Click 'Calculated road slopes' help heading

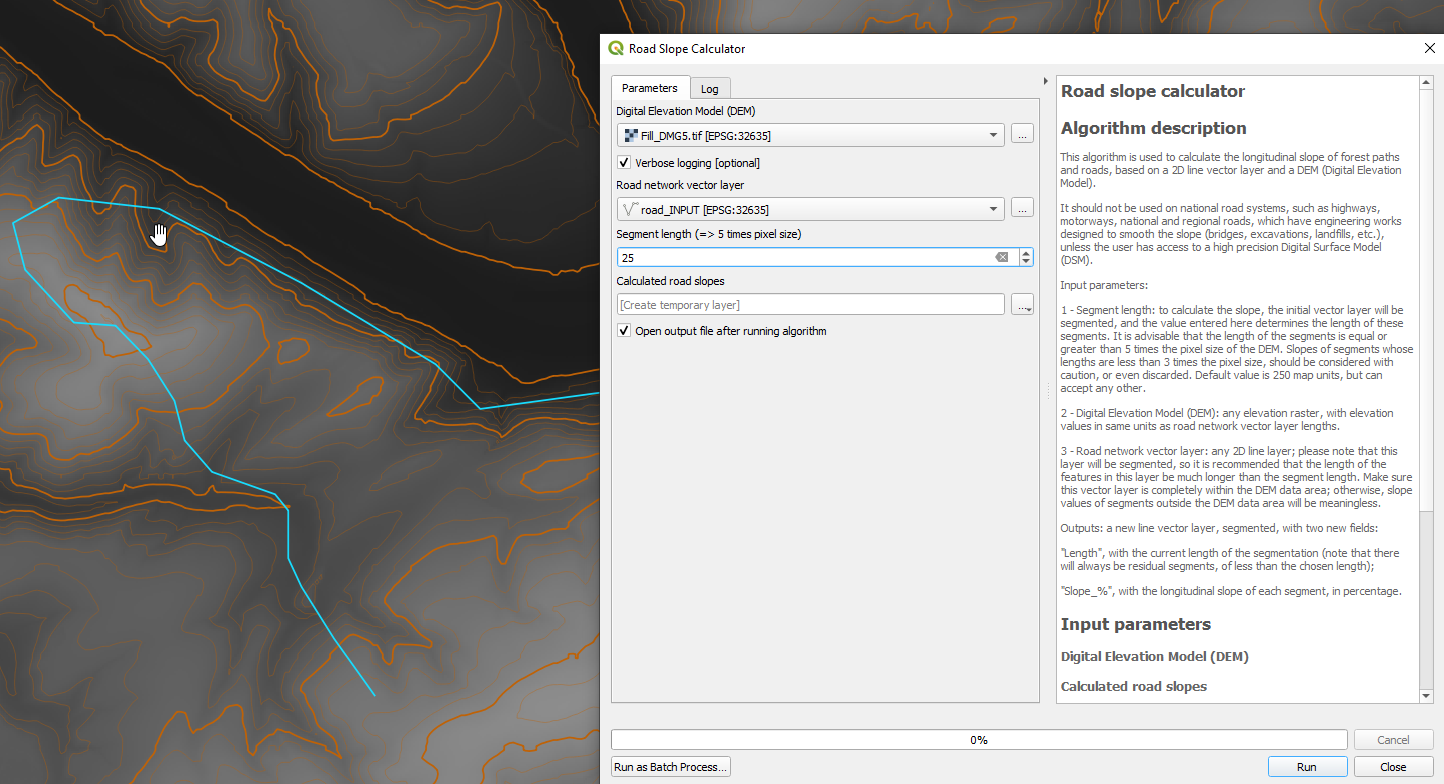coord(1133,687)
